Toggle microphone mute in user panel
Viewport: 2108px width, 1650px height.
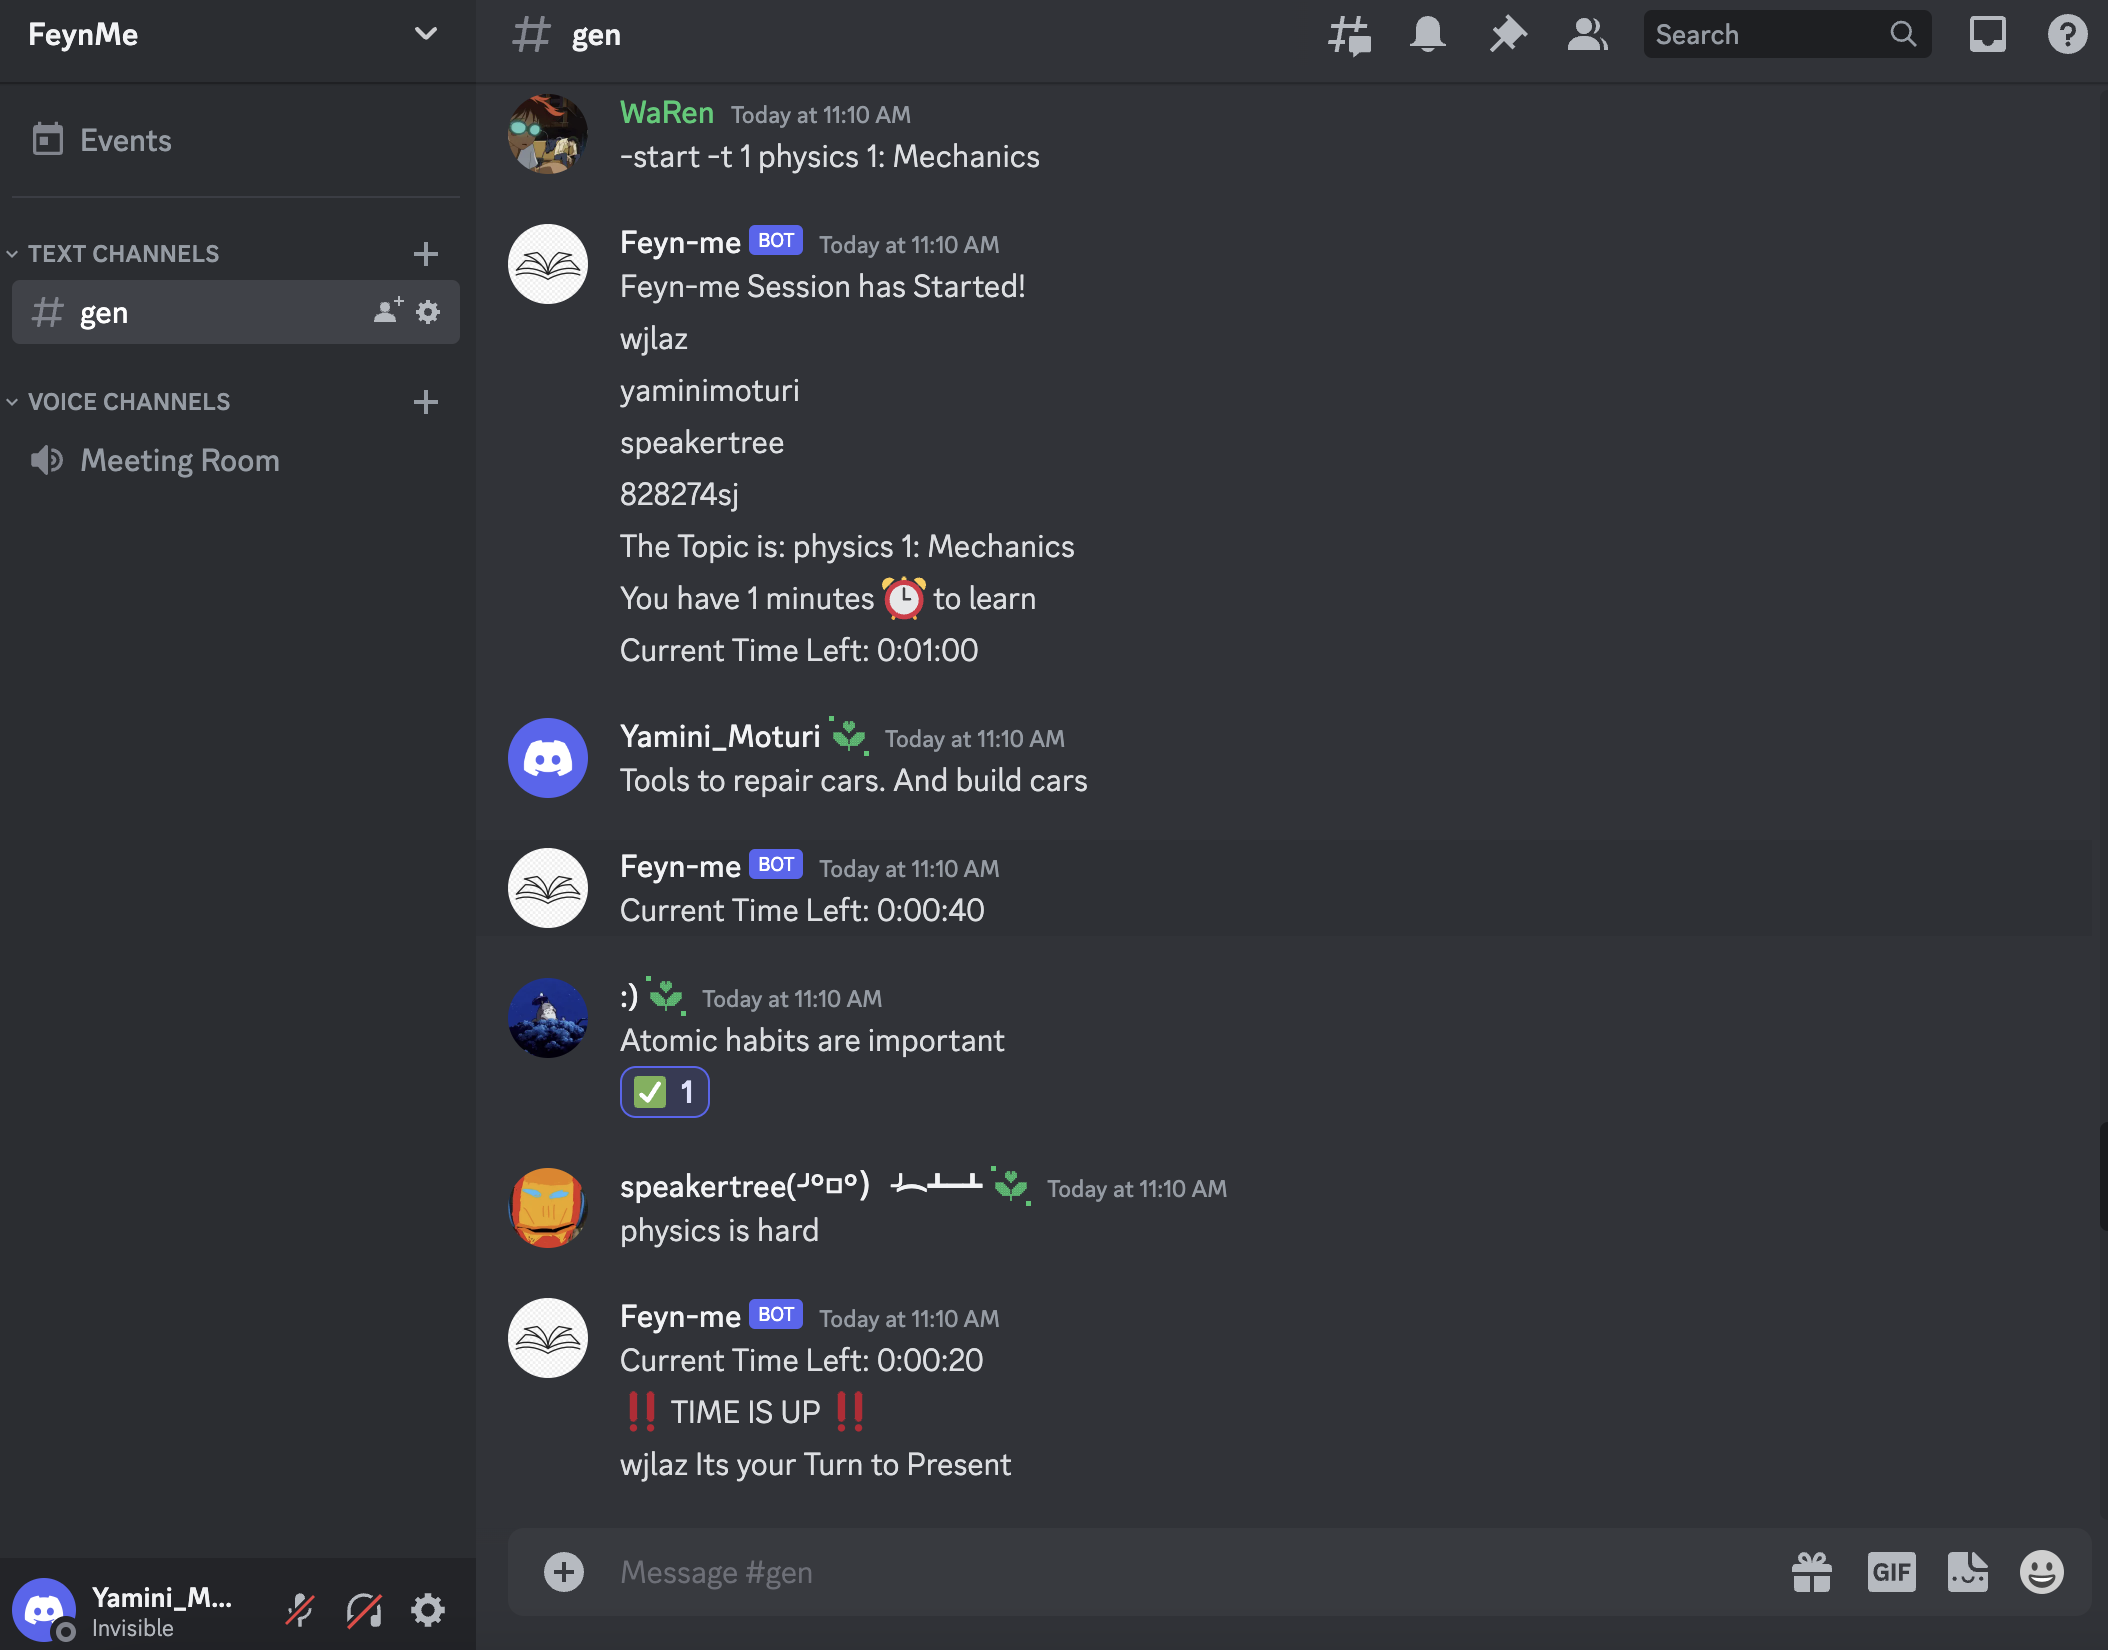click(300, 1610)
